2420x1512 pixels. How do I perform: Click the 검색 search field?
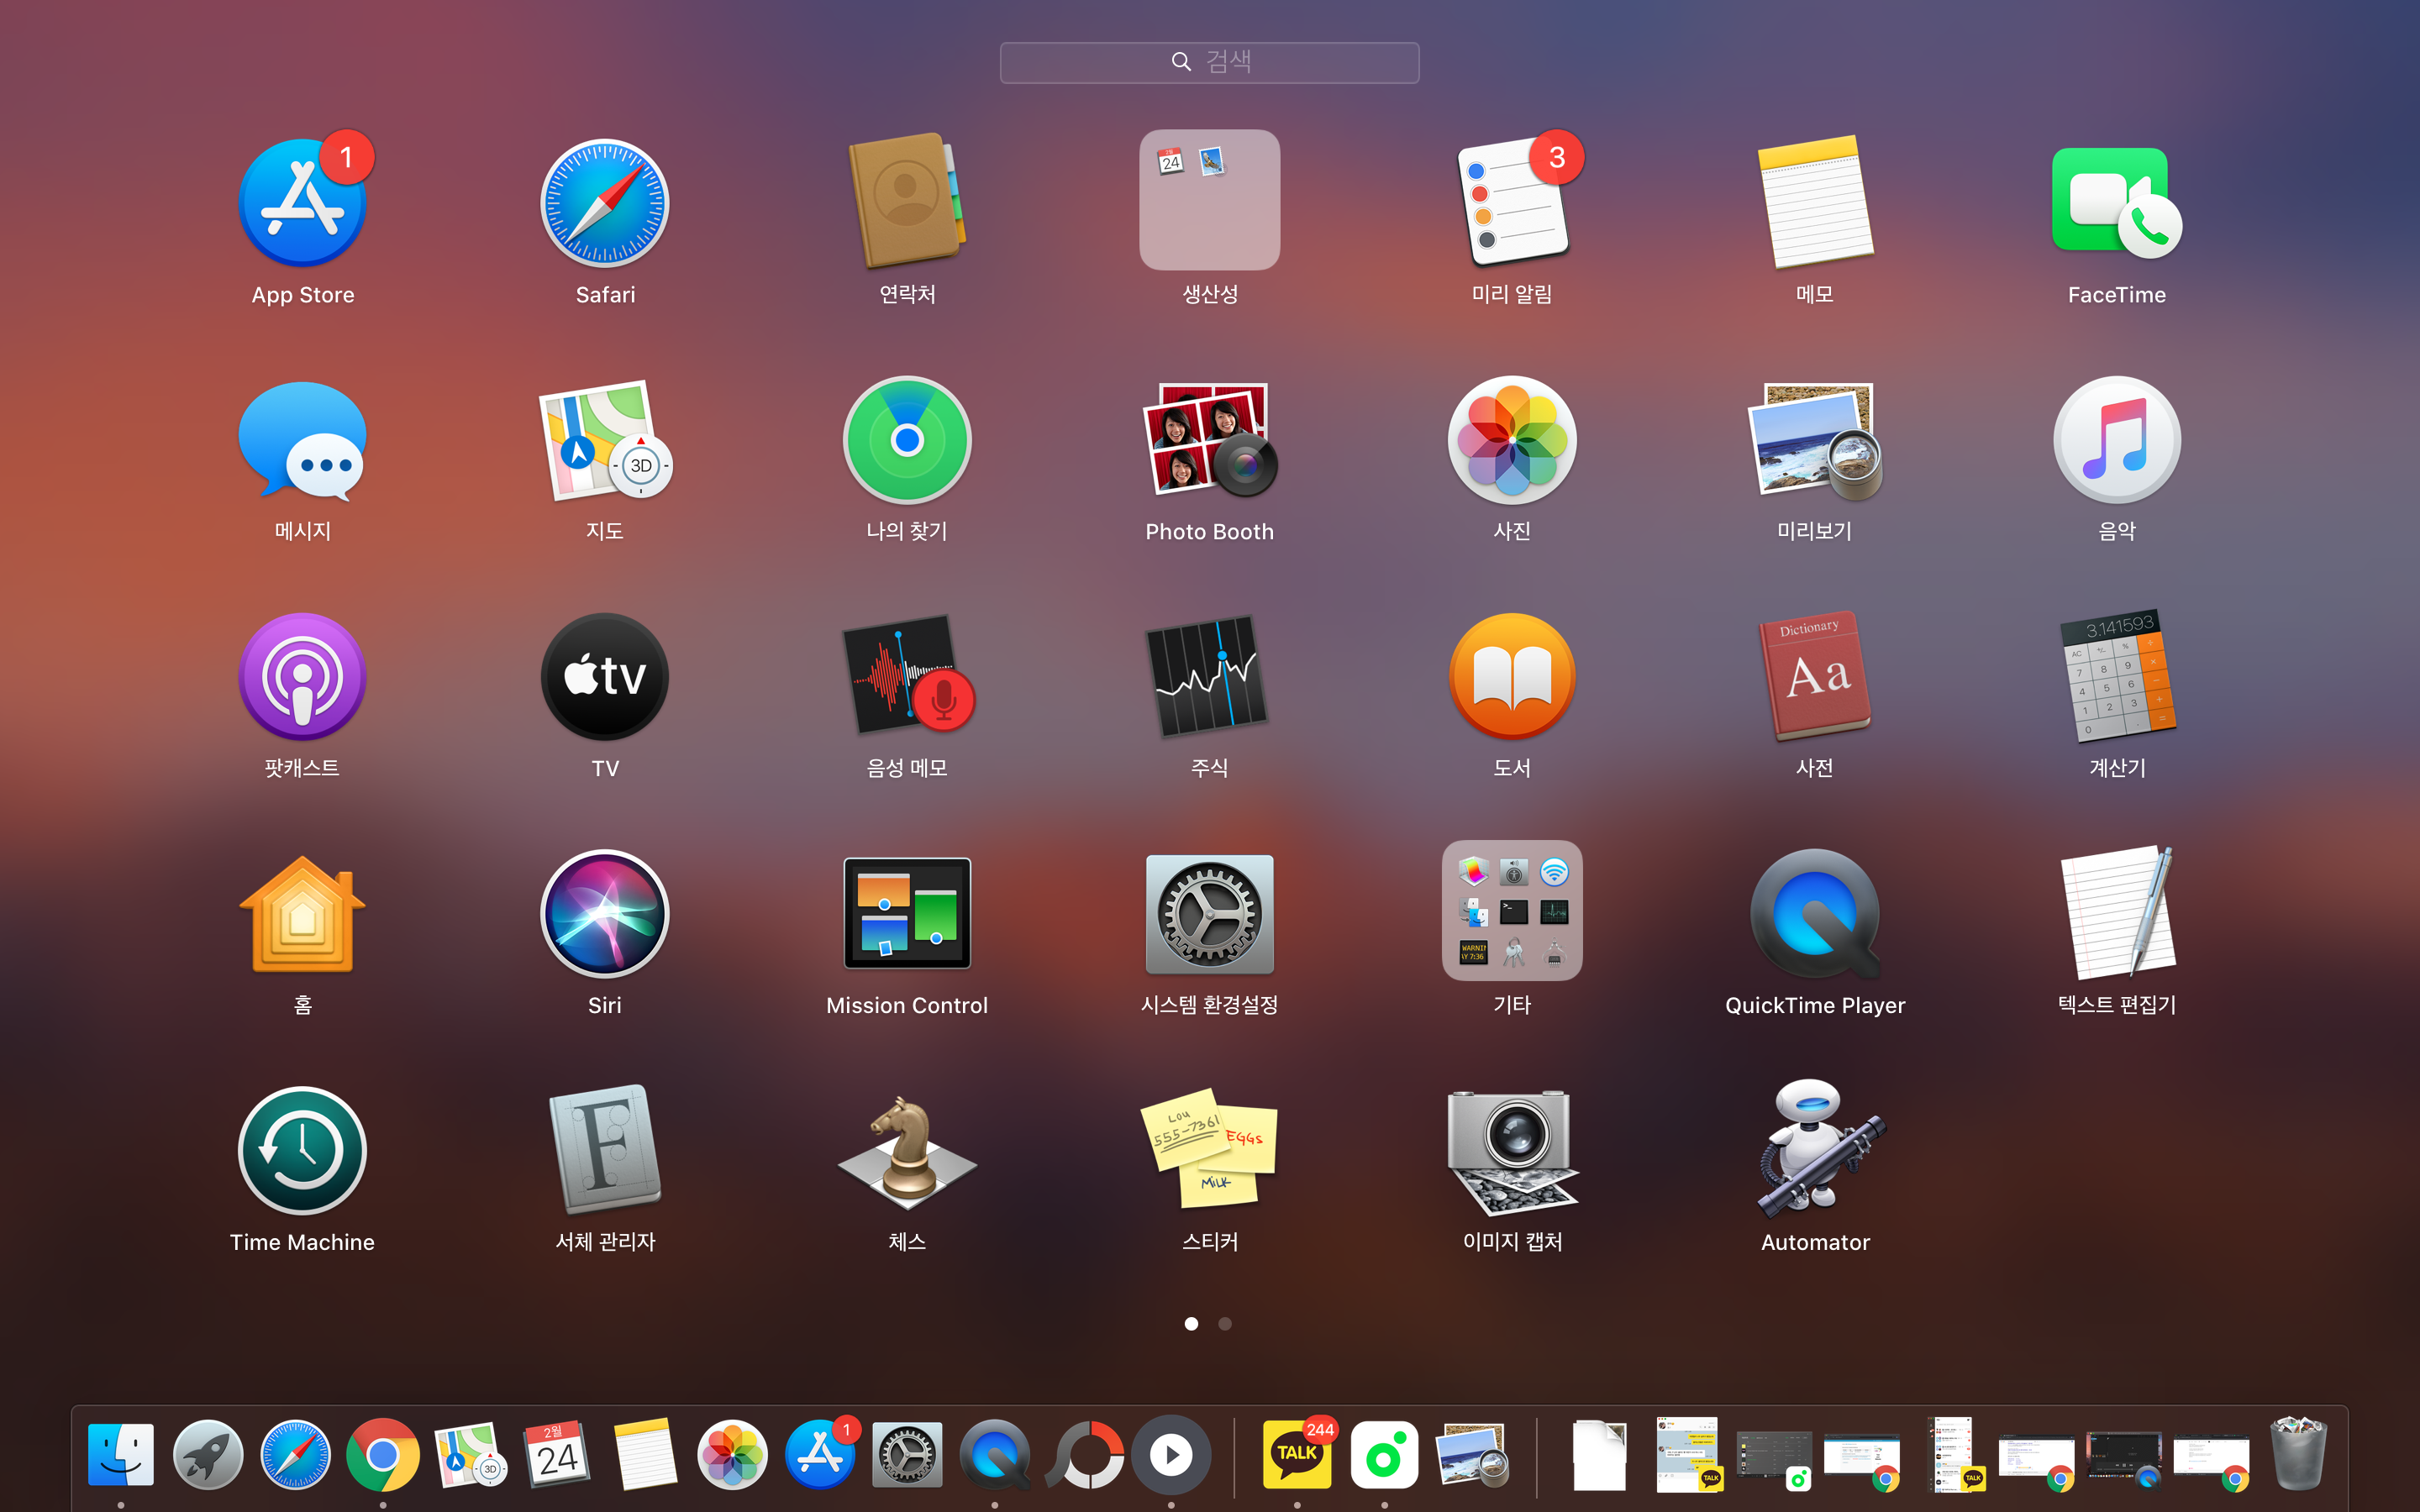point(1209,62)
